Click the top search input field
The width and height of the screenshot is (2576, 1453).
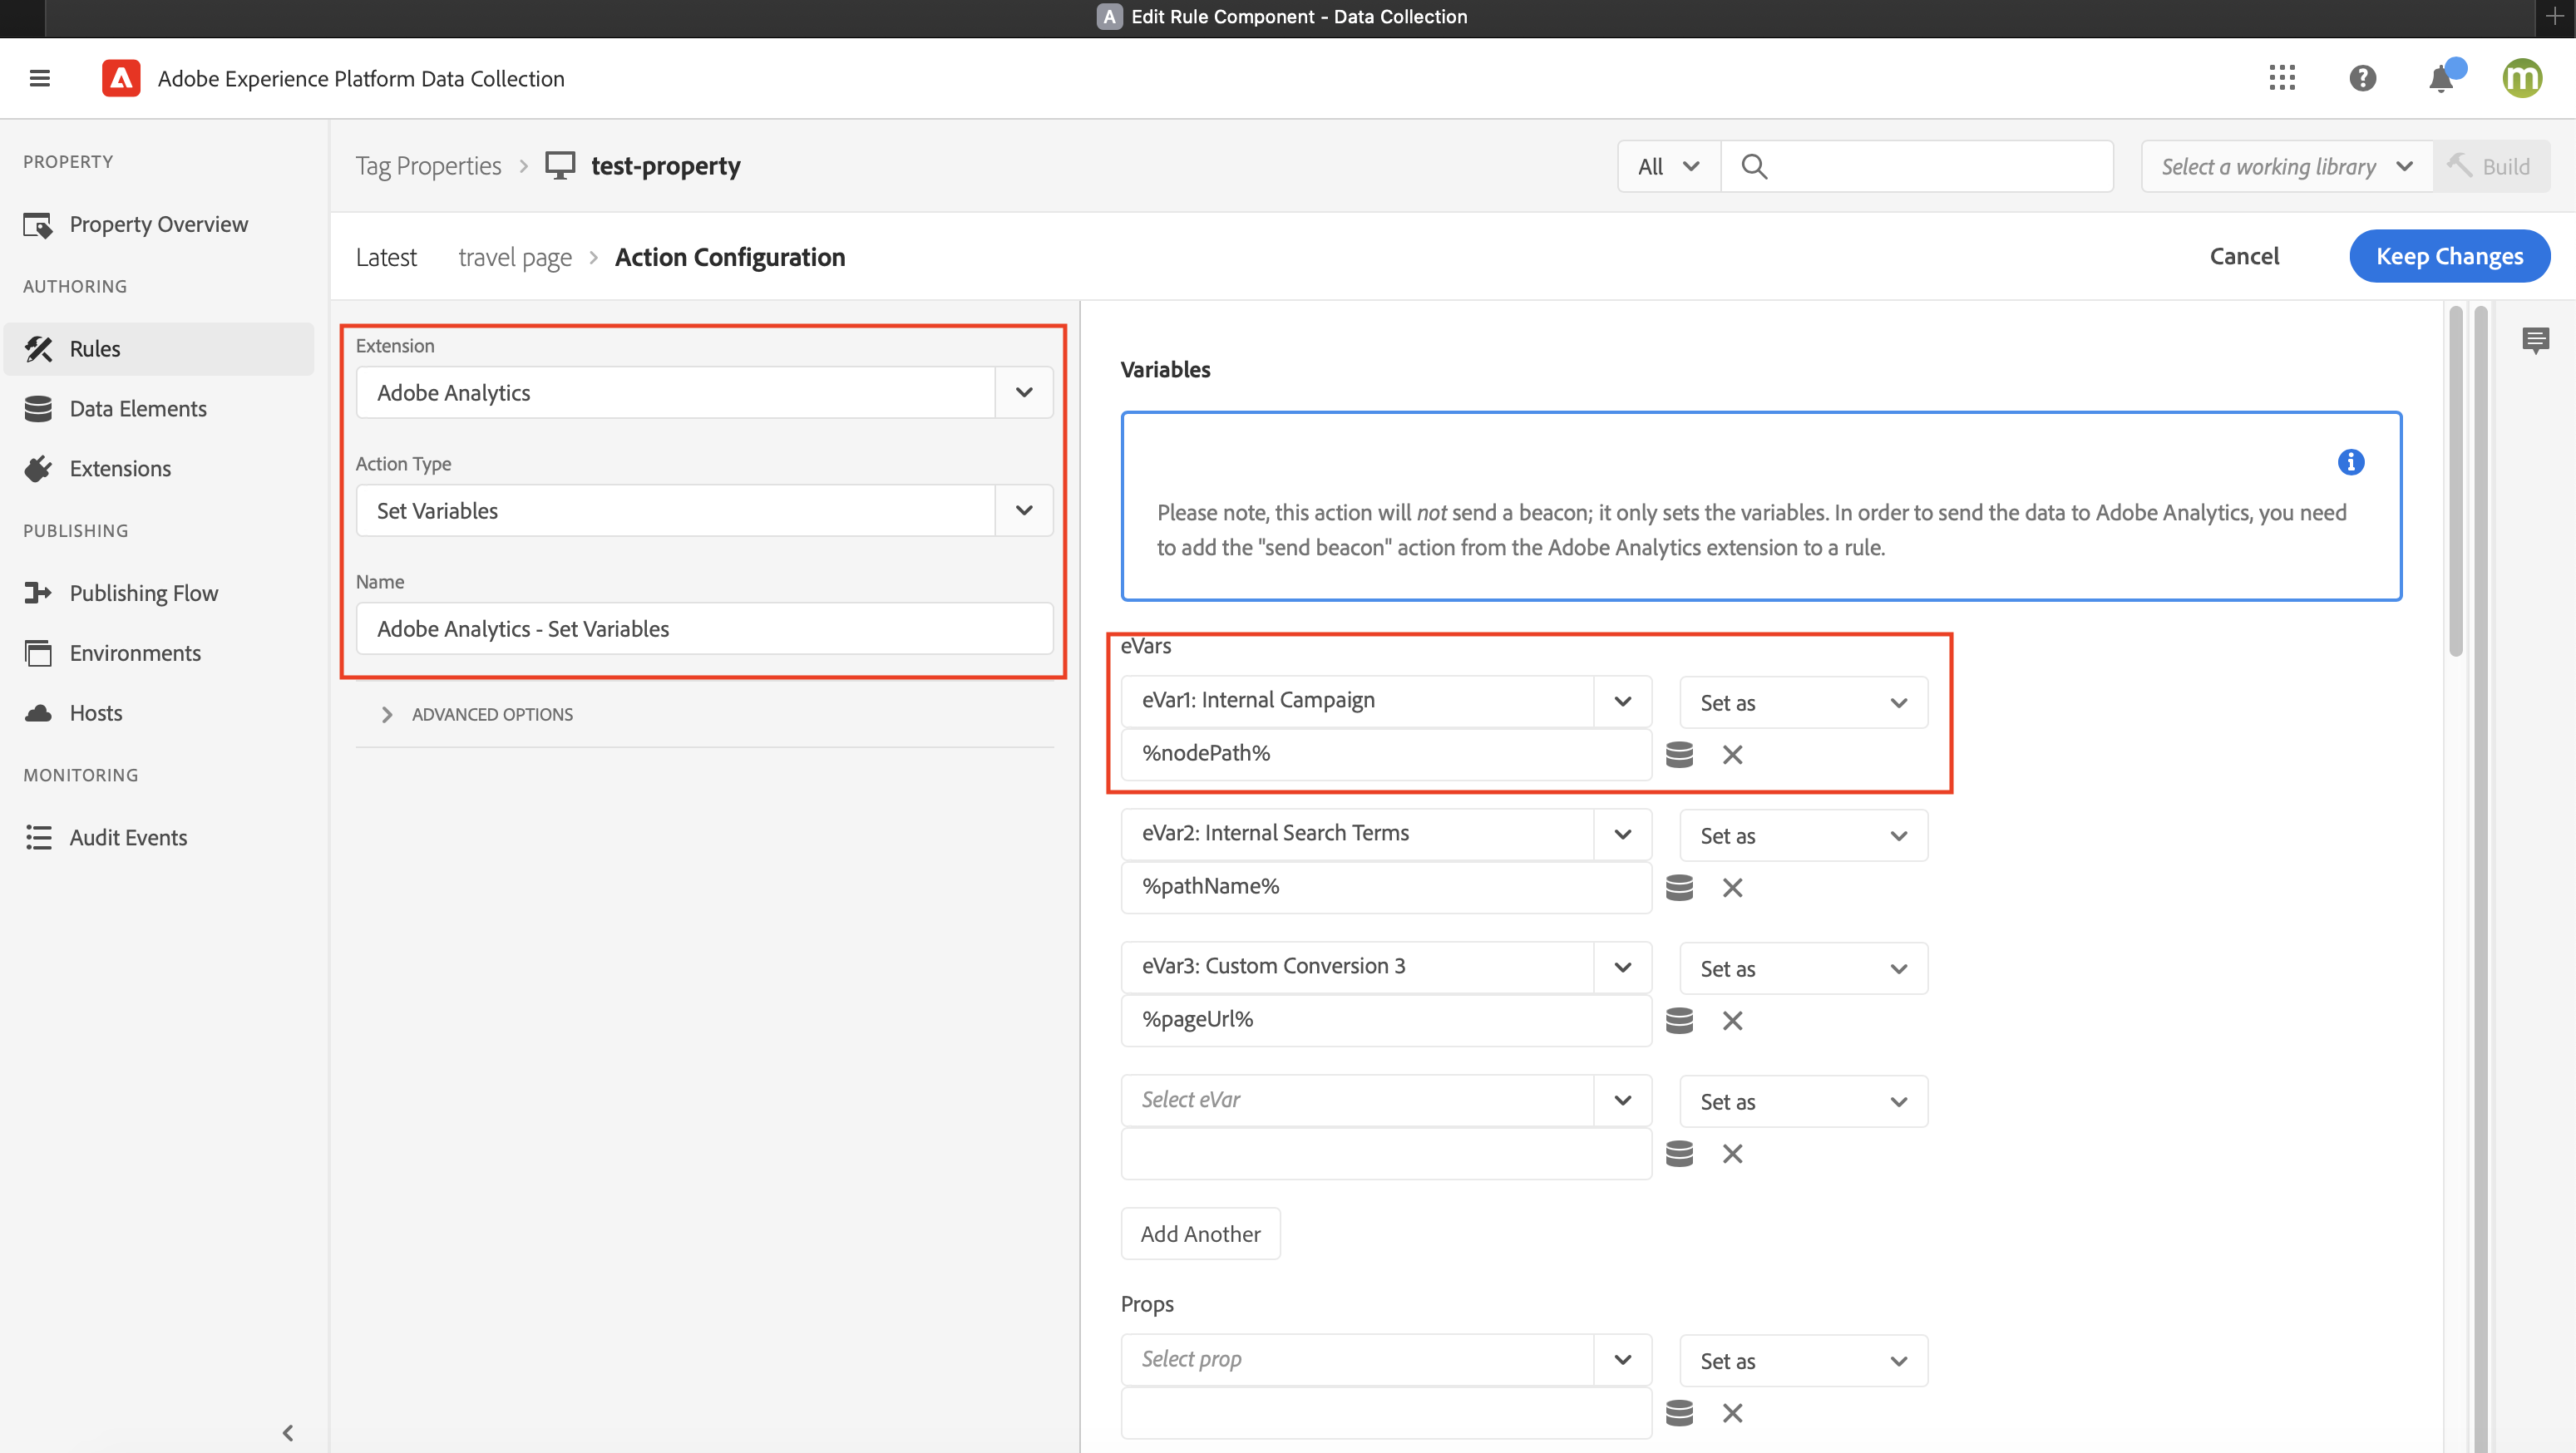click(1916, 166)
